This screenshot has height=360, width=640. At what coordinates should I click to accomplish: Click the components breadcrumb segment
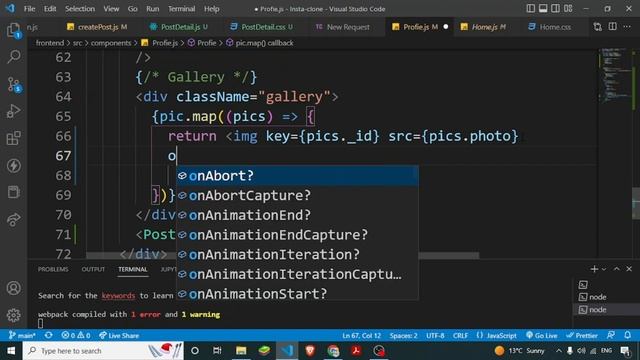click(111, 43)
